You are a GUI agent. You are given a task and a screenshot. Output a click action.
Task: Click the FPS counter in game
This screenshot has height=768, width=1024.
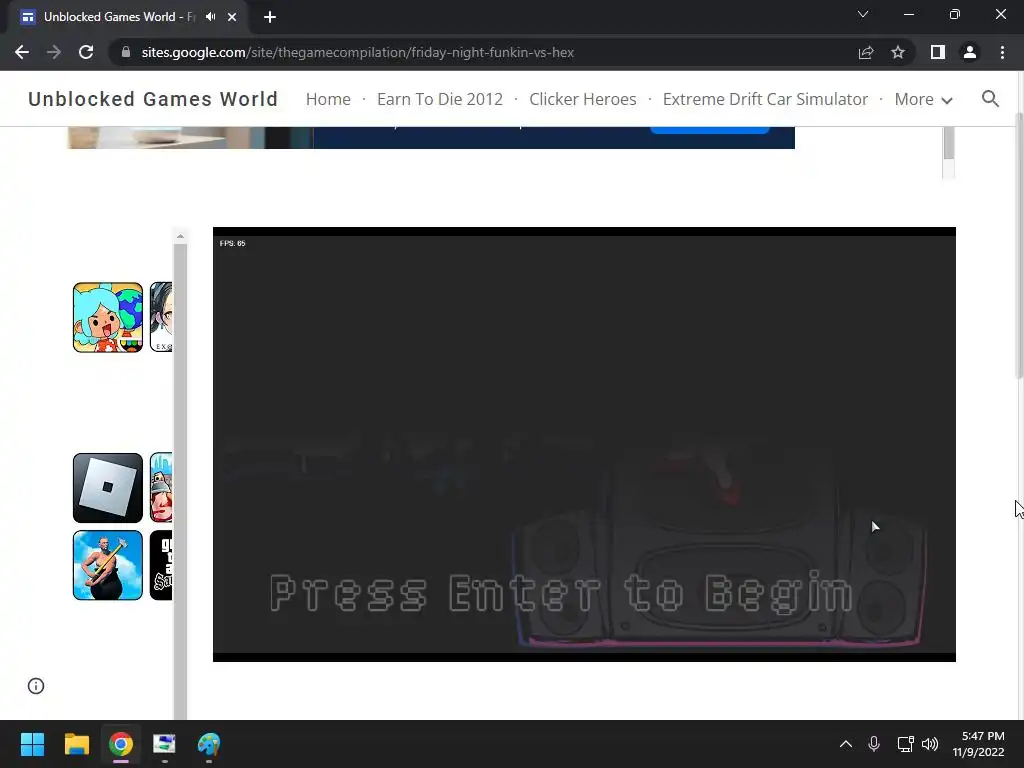click(232, 243)
